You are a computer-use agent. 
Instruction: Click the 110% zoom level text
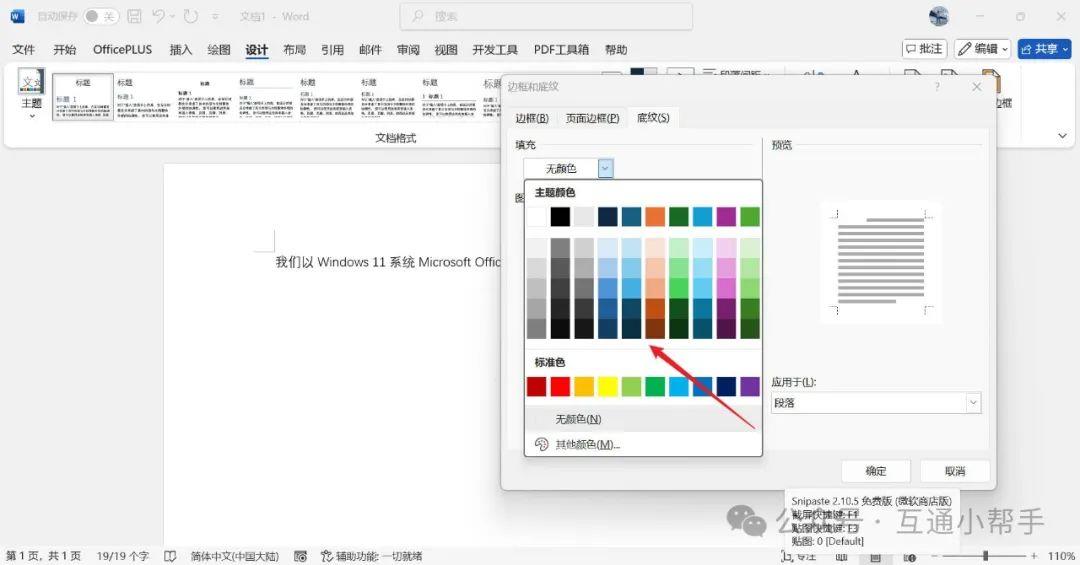click(1061, 556)
